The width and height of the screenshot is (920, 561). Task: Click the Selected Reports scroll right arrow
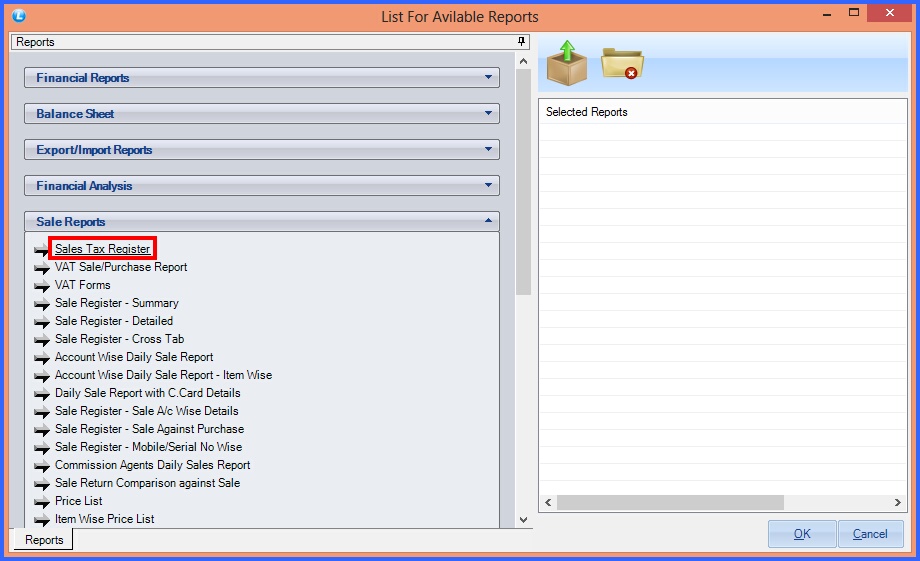point(897,502)
